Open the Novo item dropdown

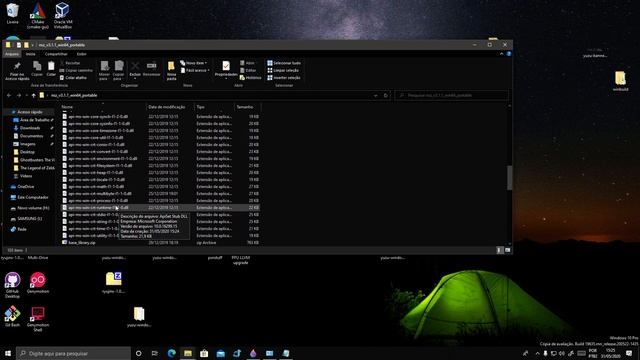coord(193,63)
